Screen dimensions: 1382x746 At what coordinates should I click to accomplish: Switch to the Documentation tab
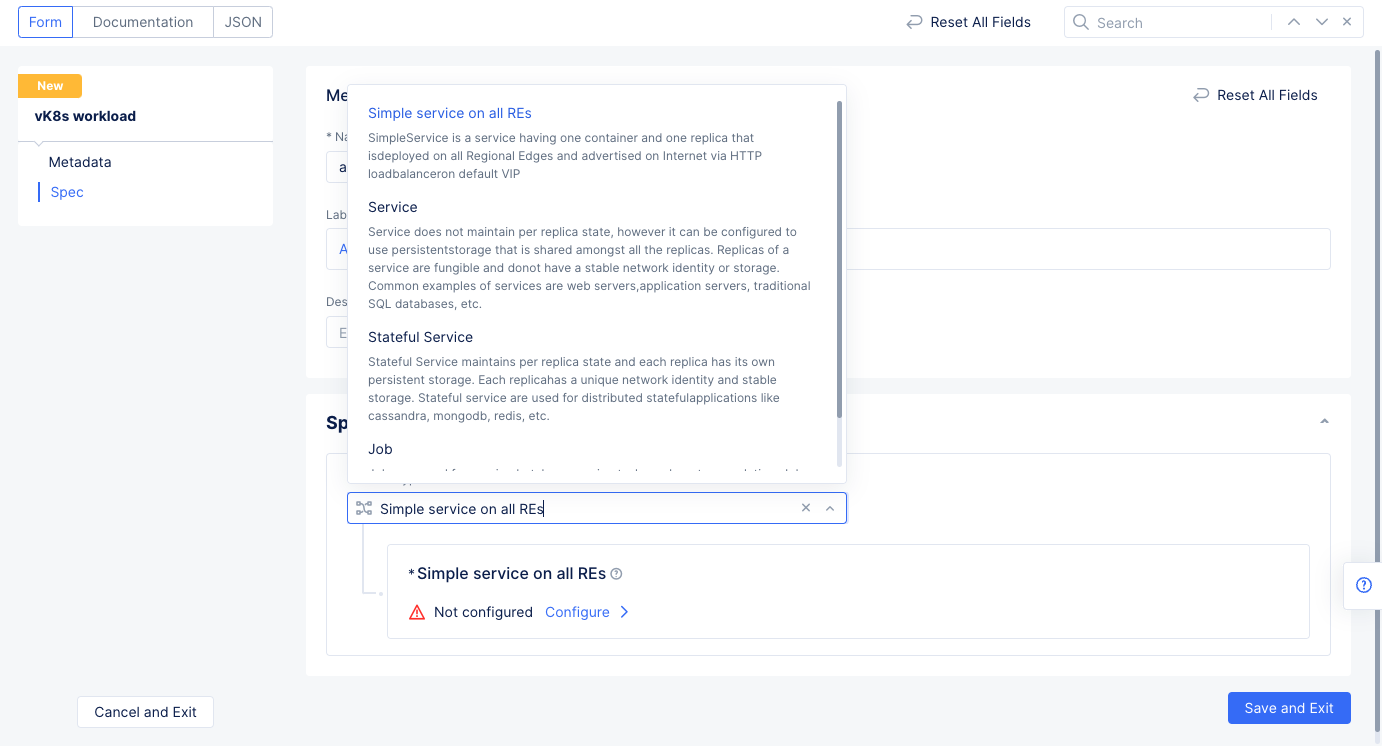(142, 21)
